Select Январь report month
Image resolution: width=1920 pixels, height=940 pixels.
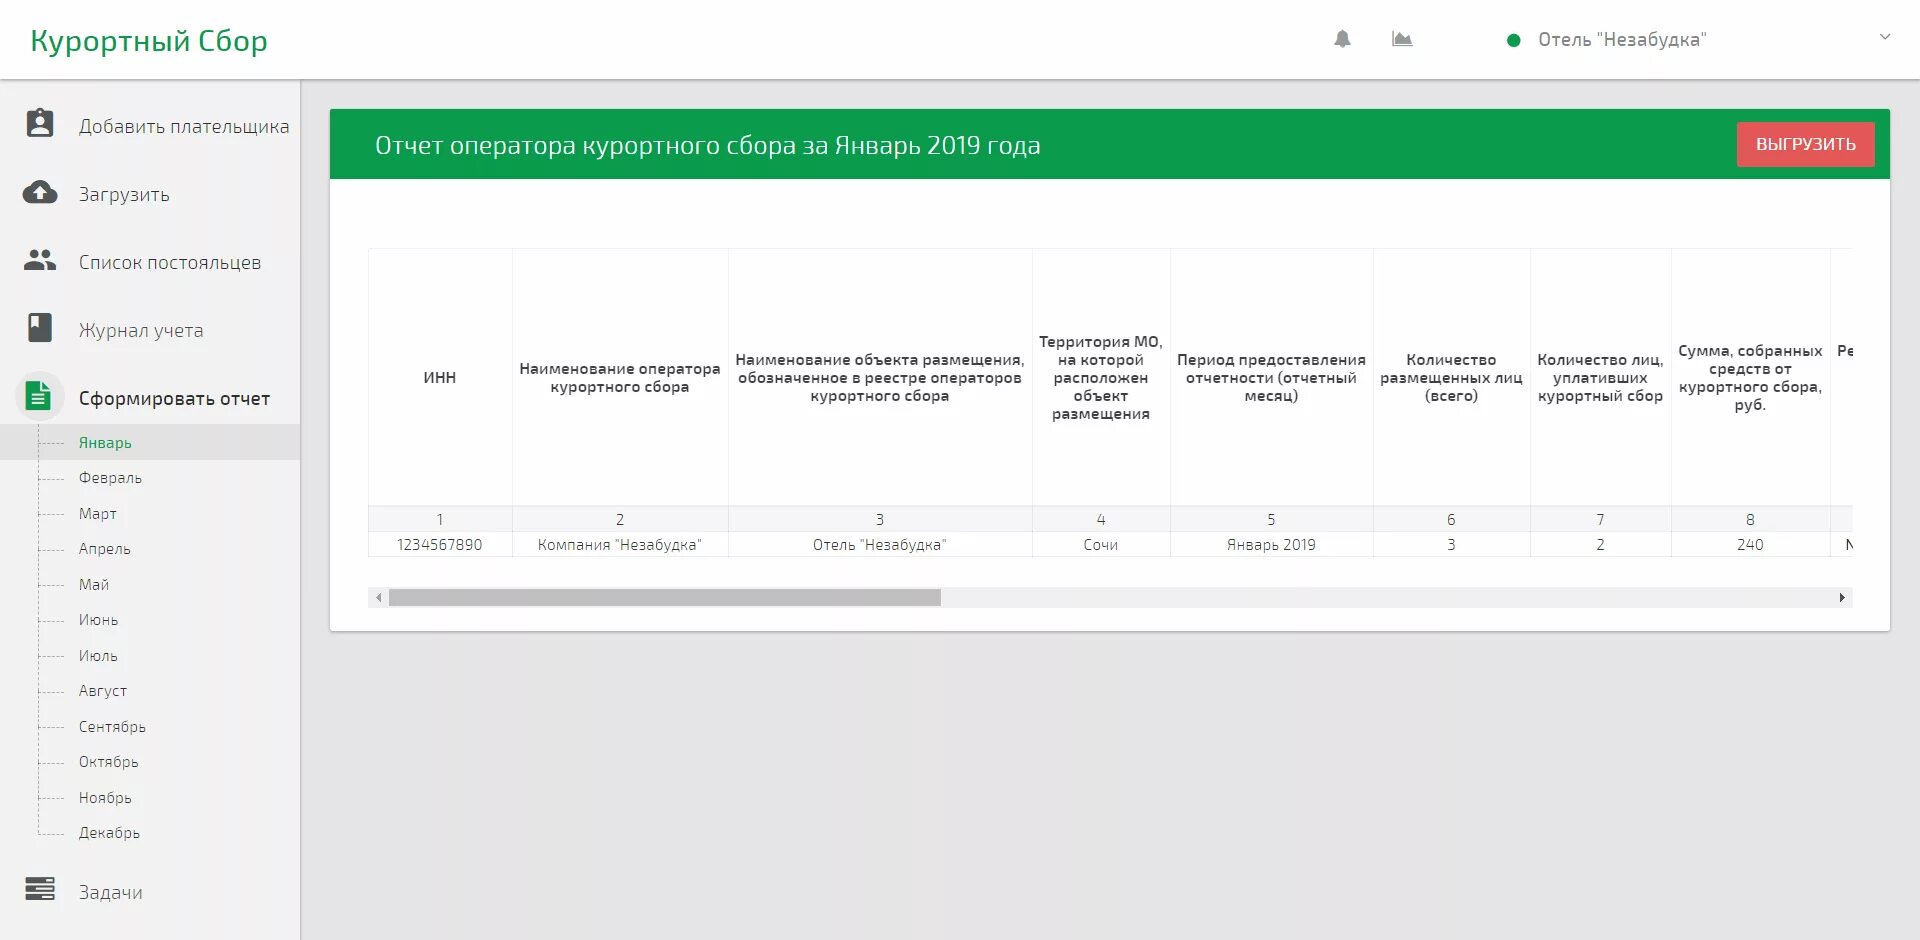(x=105, y=442)
